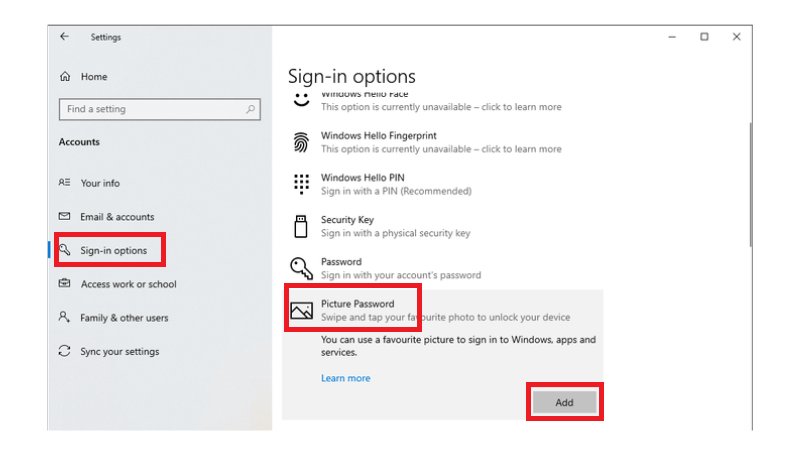Click the Windows Hello Face smiley icon
Screen dimensions: 800x450
(301, 100)
